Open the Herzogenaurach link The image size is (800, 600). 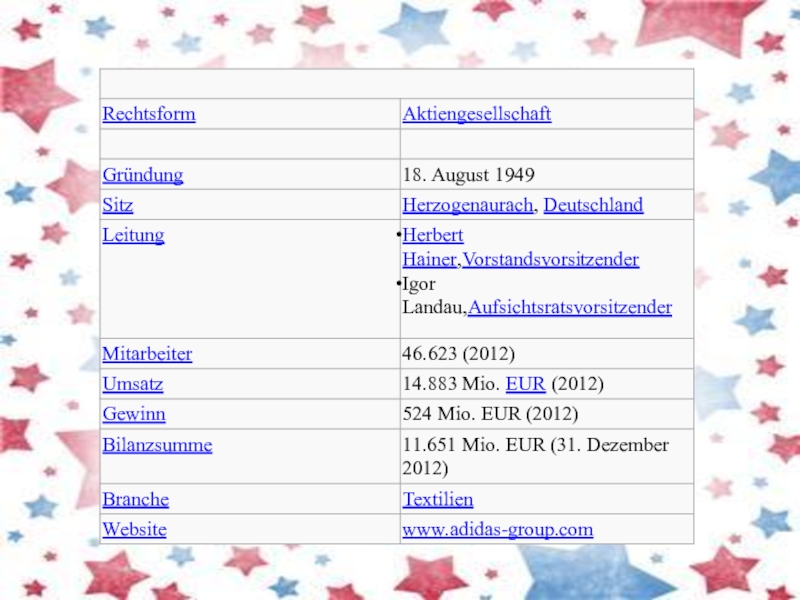[x=468, y=205]
